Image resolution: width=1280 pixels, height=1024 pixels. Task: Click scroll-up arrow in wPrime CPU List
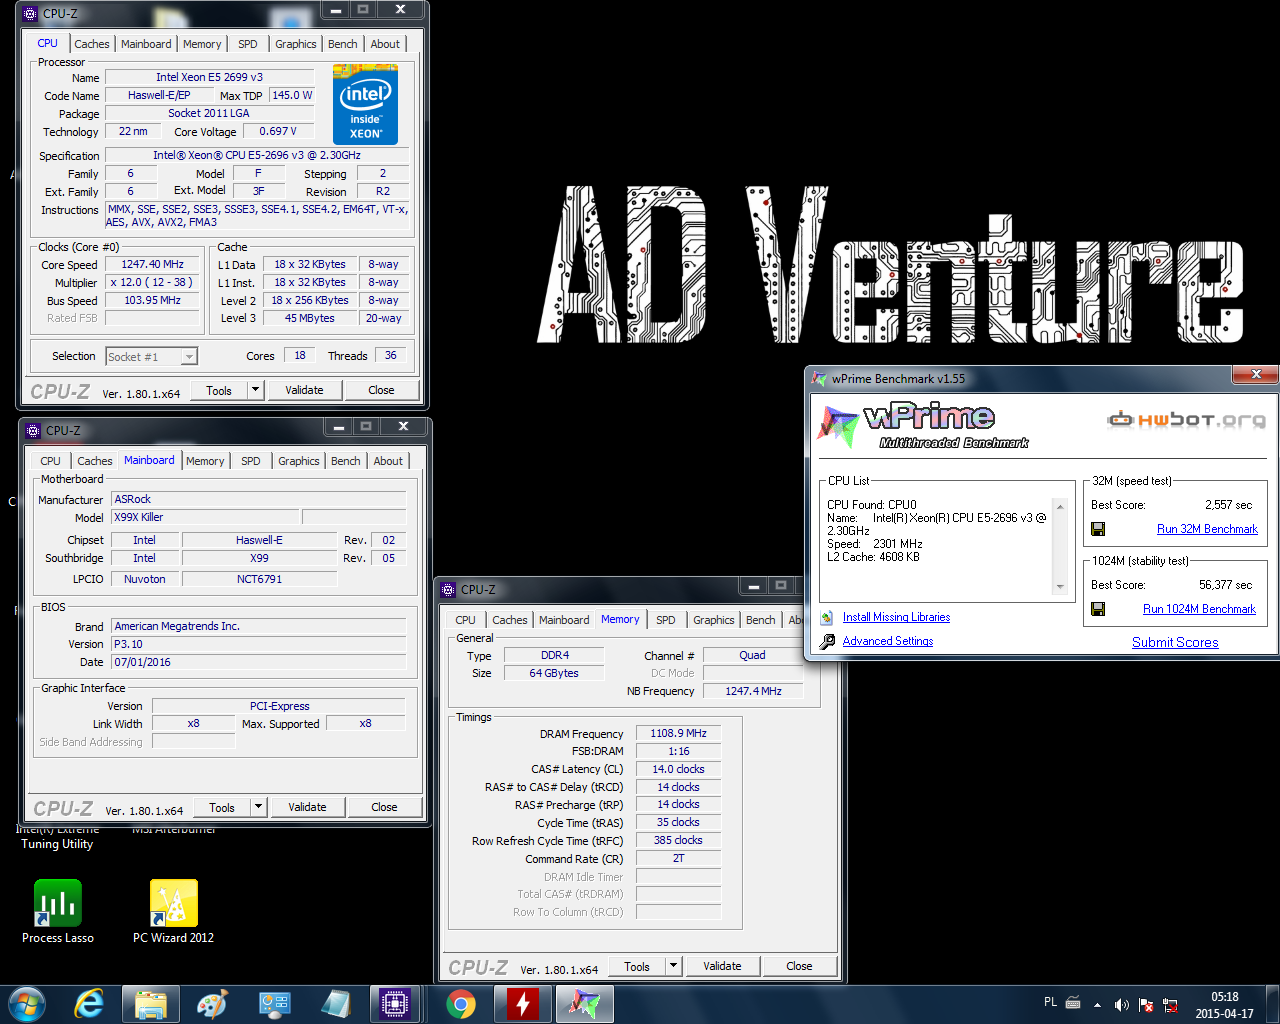1060,507
